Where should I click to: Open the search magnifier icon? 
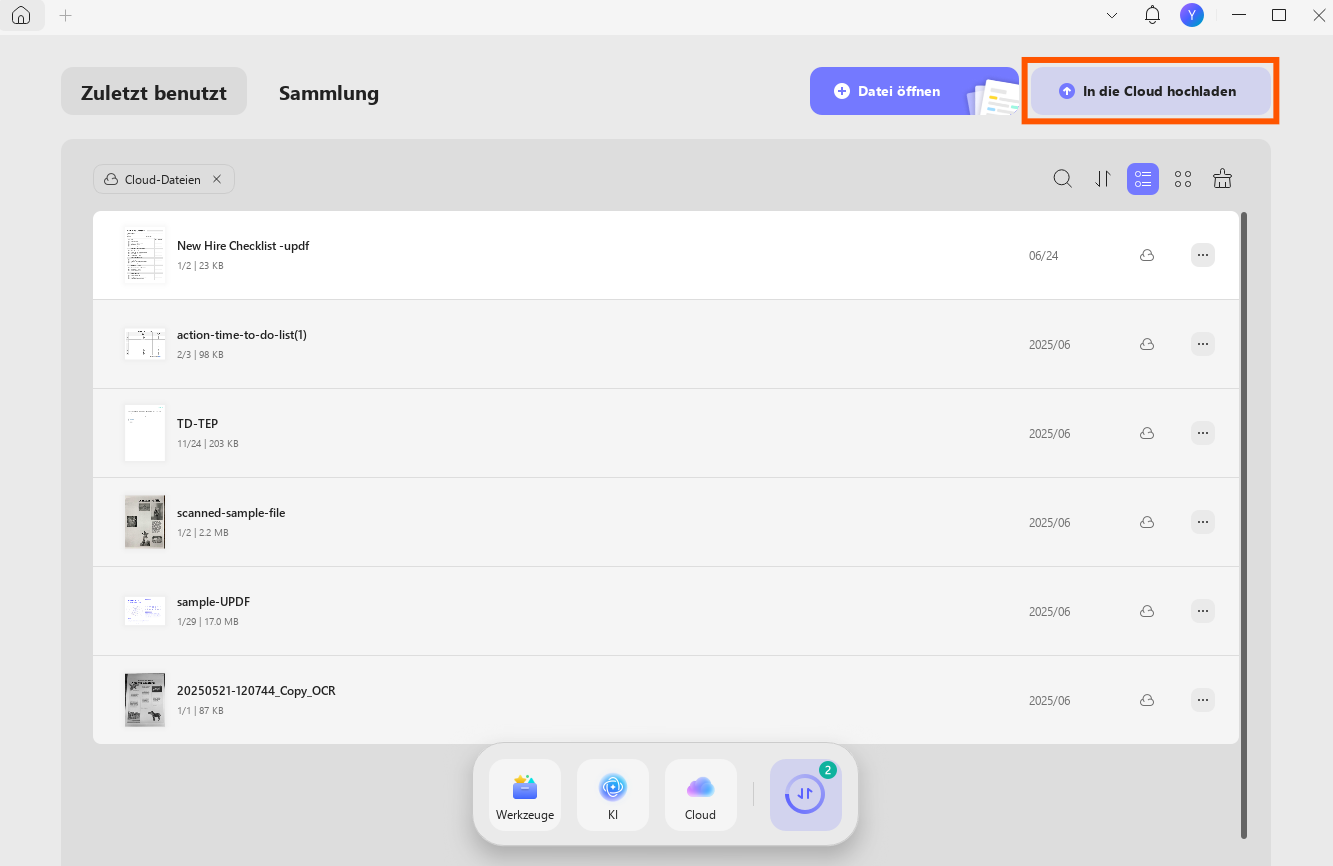1063,179
